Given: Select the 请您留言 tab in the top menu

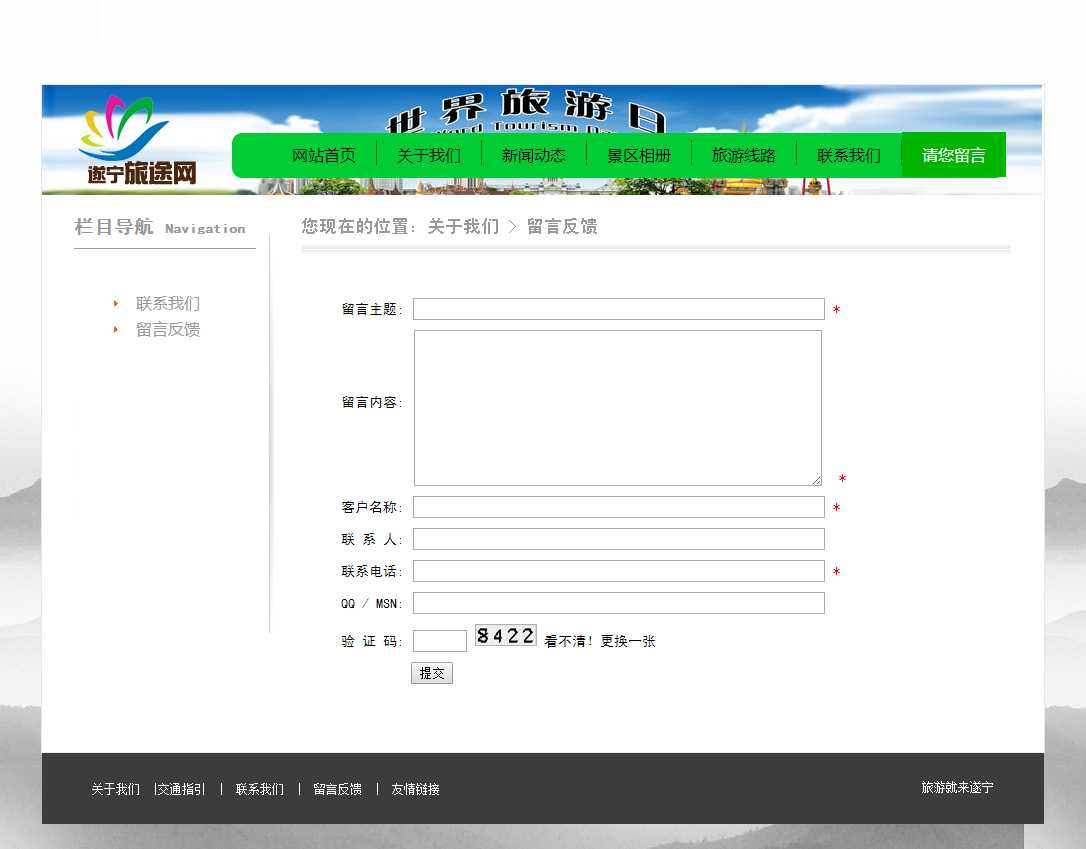Looking at the screenshot, I should click(953, 155).
